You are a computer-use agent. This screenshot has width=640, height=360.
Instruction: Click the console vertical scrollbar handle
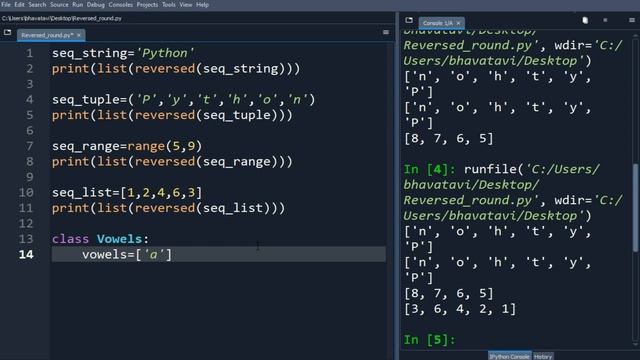pyautogui.click(x=636, y=208)
